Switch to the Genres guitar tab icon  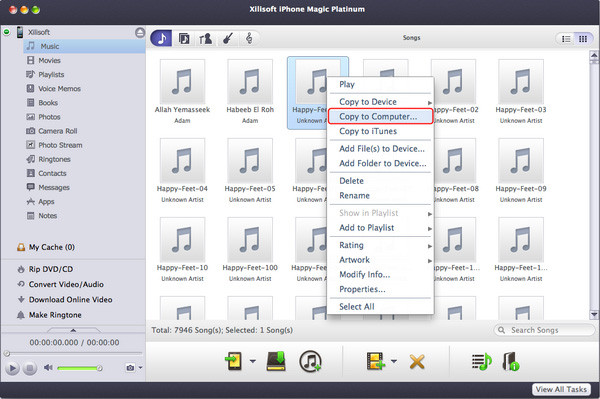coord(228,38)
